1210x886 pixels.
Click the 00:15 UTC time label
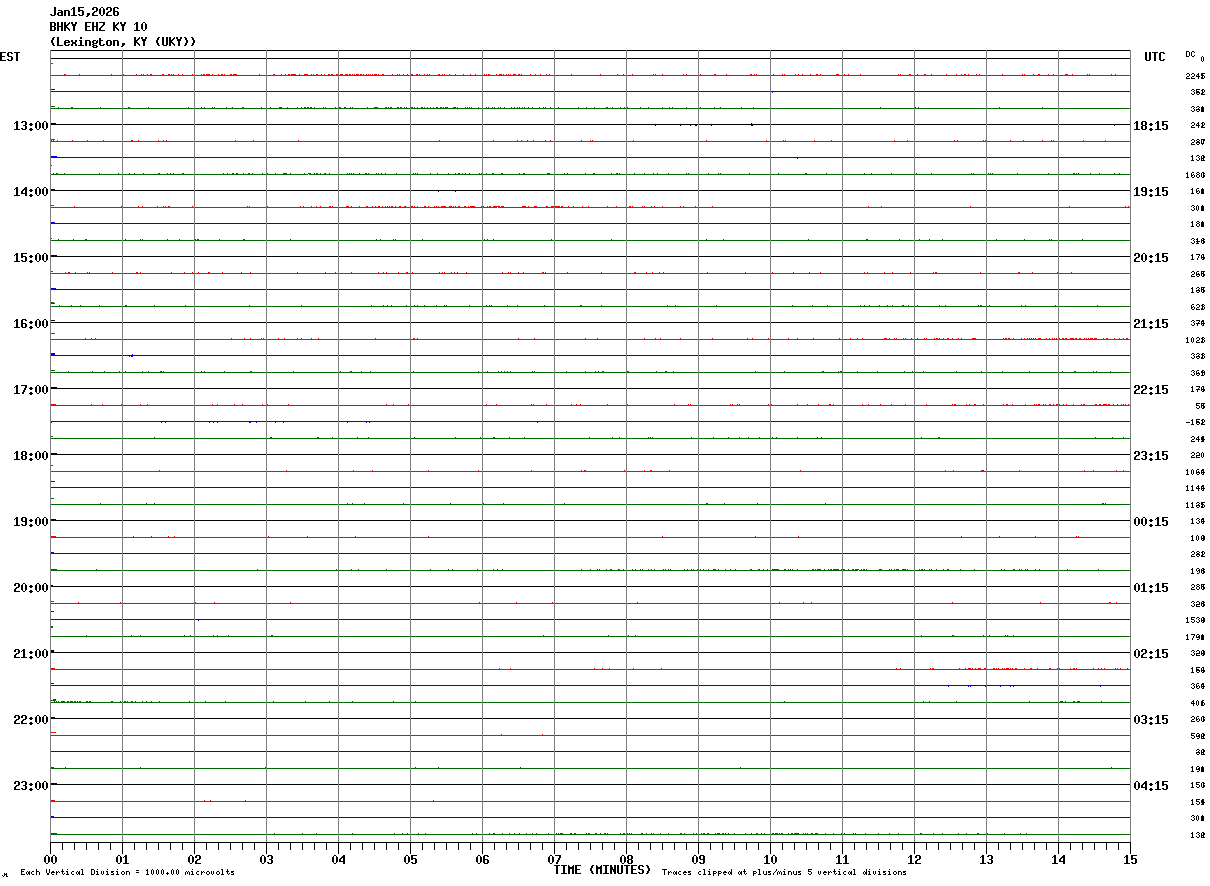pyautogui.click(x=1151, y=521)
